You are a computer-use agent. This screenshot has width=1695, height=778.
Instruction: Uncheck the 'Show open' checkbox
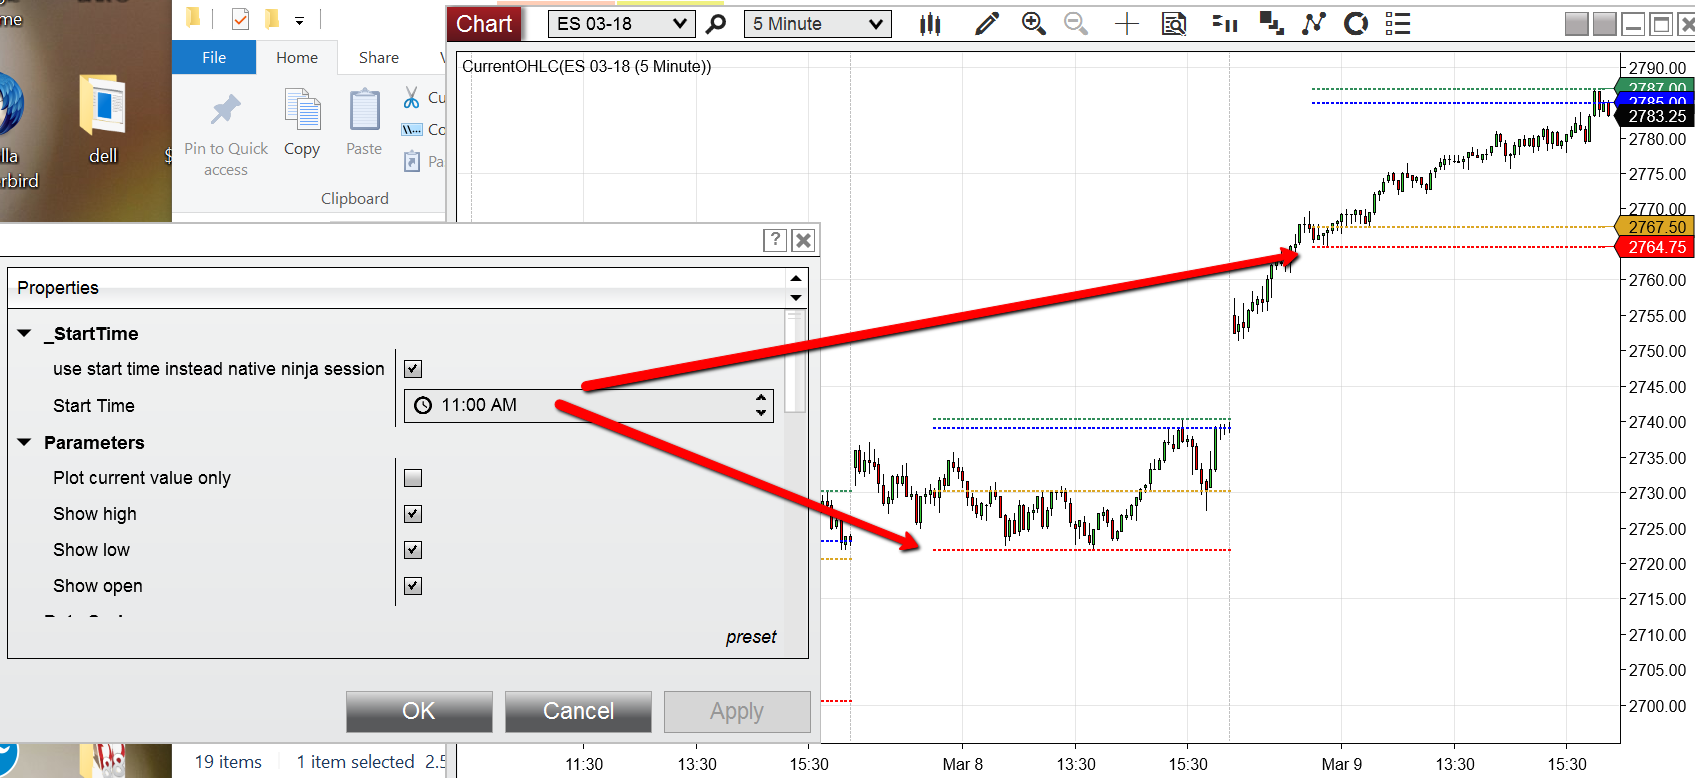click(413, 586)
